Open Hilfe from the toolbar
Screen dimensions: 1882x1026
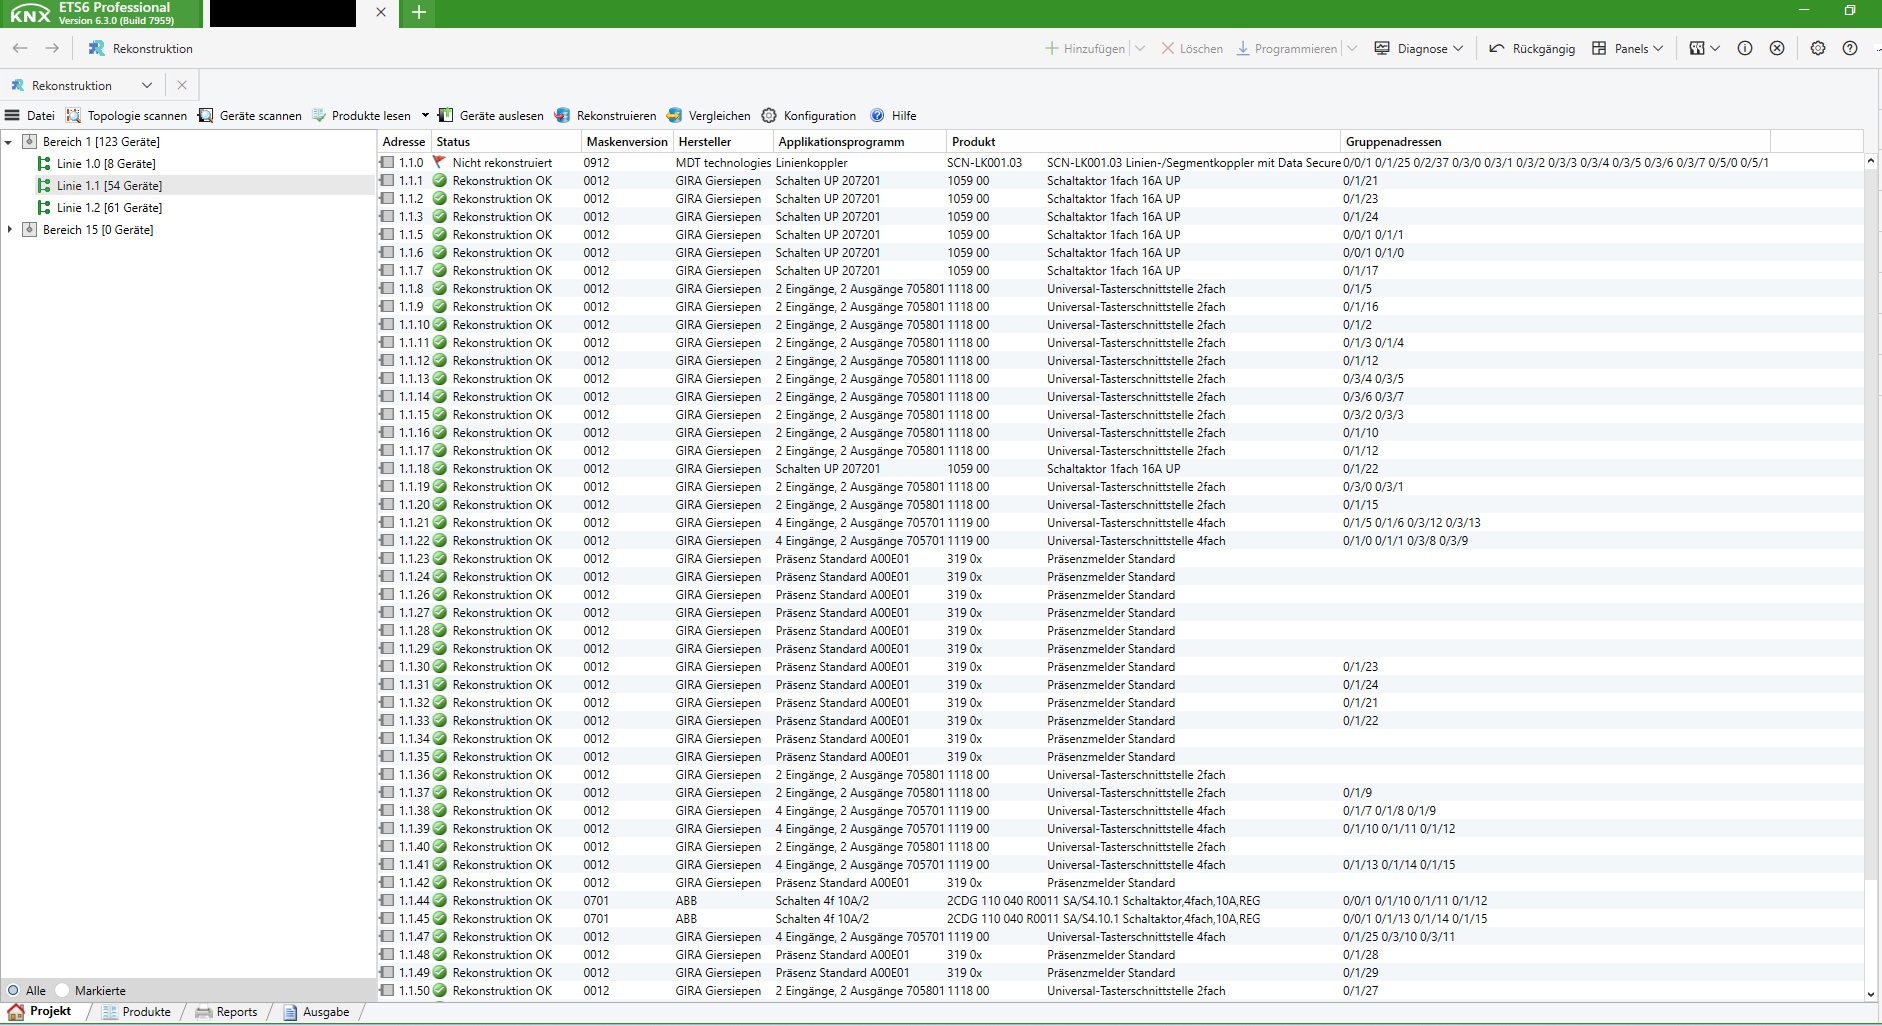pos(892,116)
